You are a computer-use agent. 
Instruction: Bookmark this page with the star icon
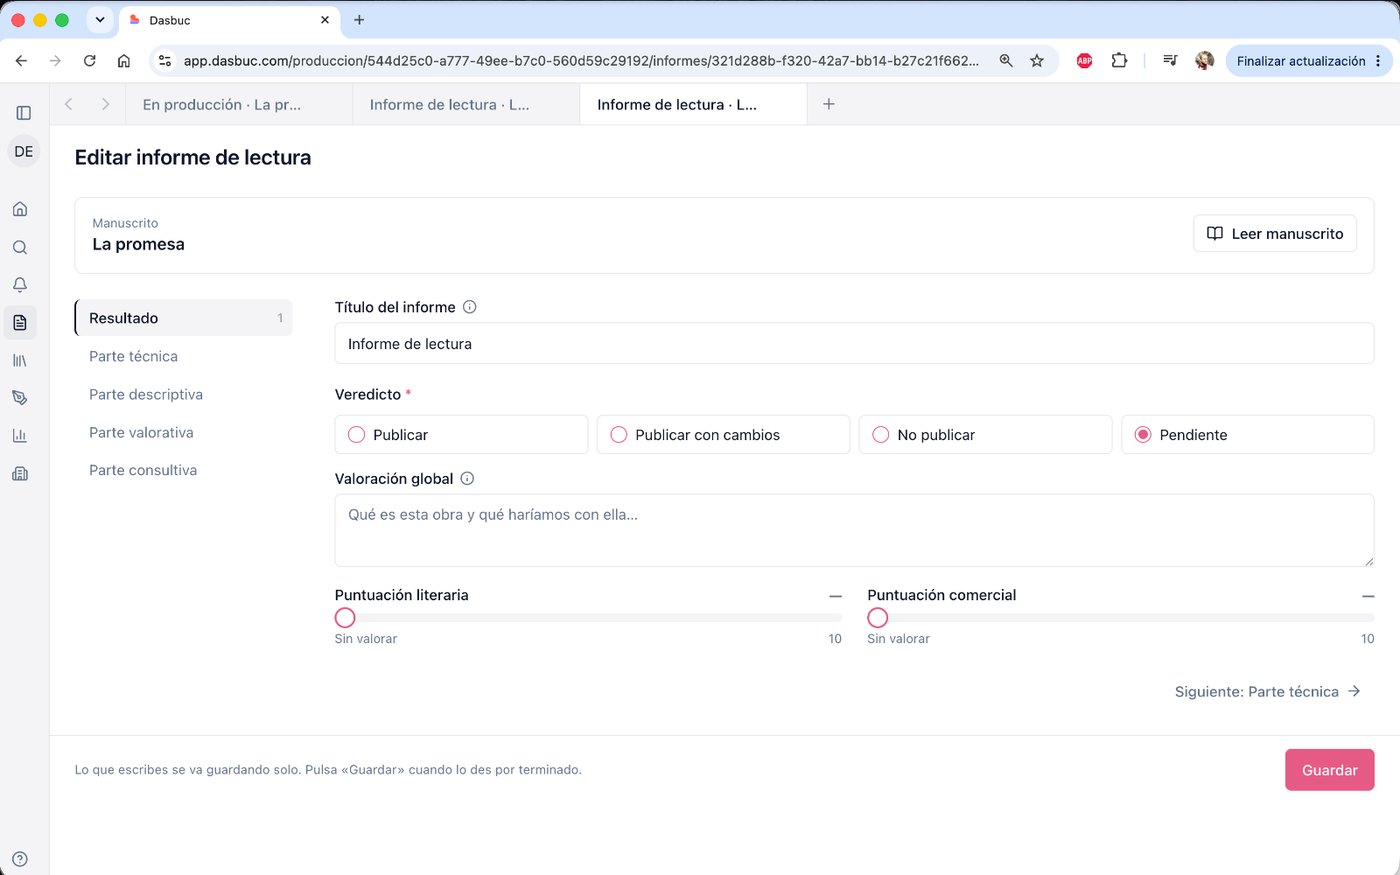click(1037, 61)
